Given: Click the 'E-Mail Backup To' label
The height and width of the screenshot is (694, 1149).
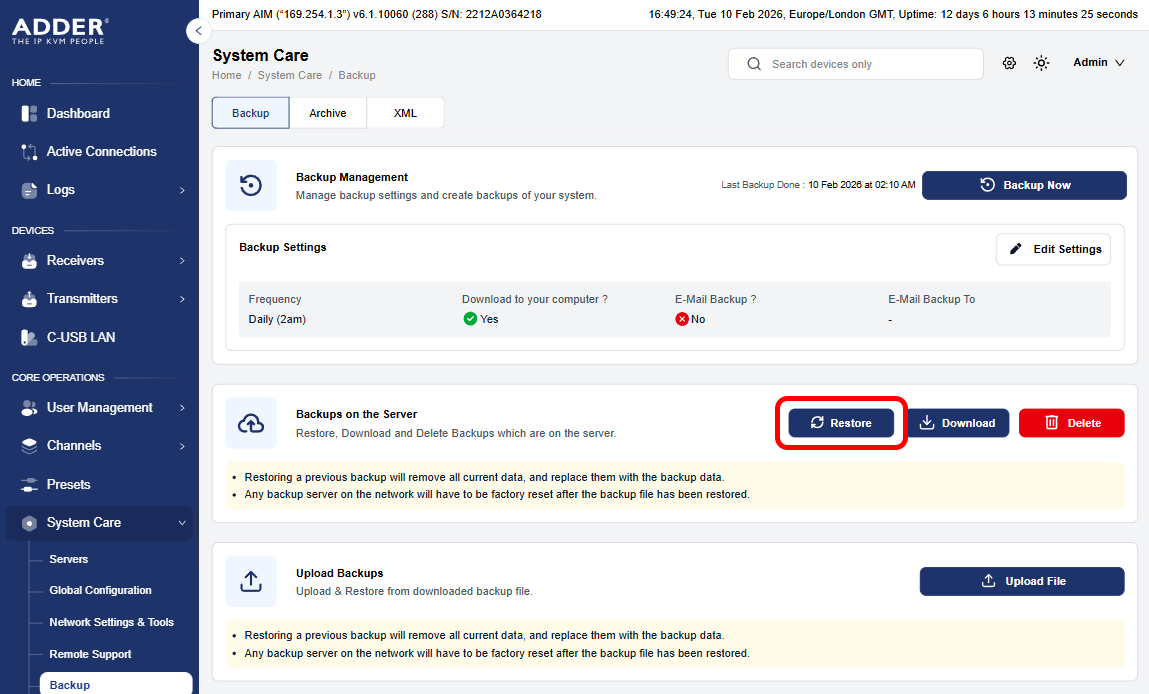Looking at the screenshot, I should click(931, 299).
